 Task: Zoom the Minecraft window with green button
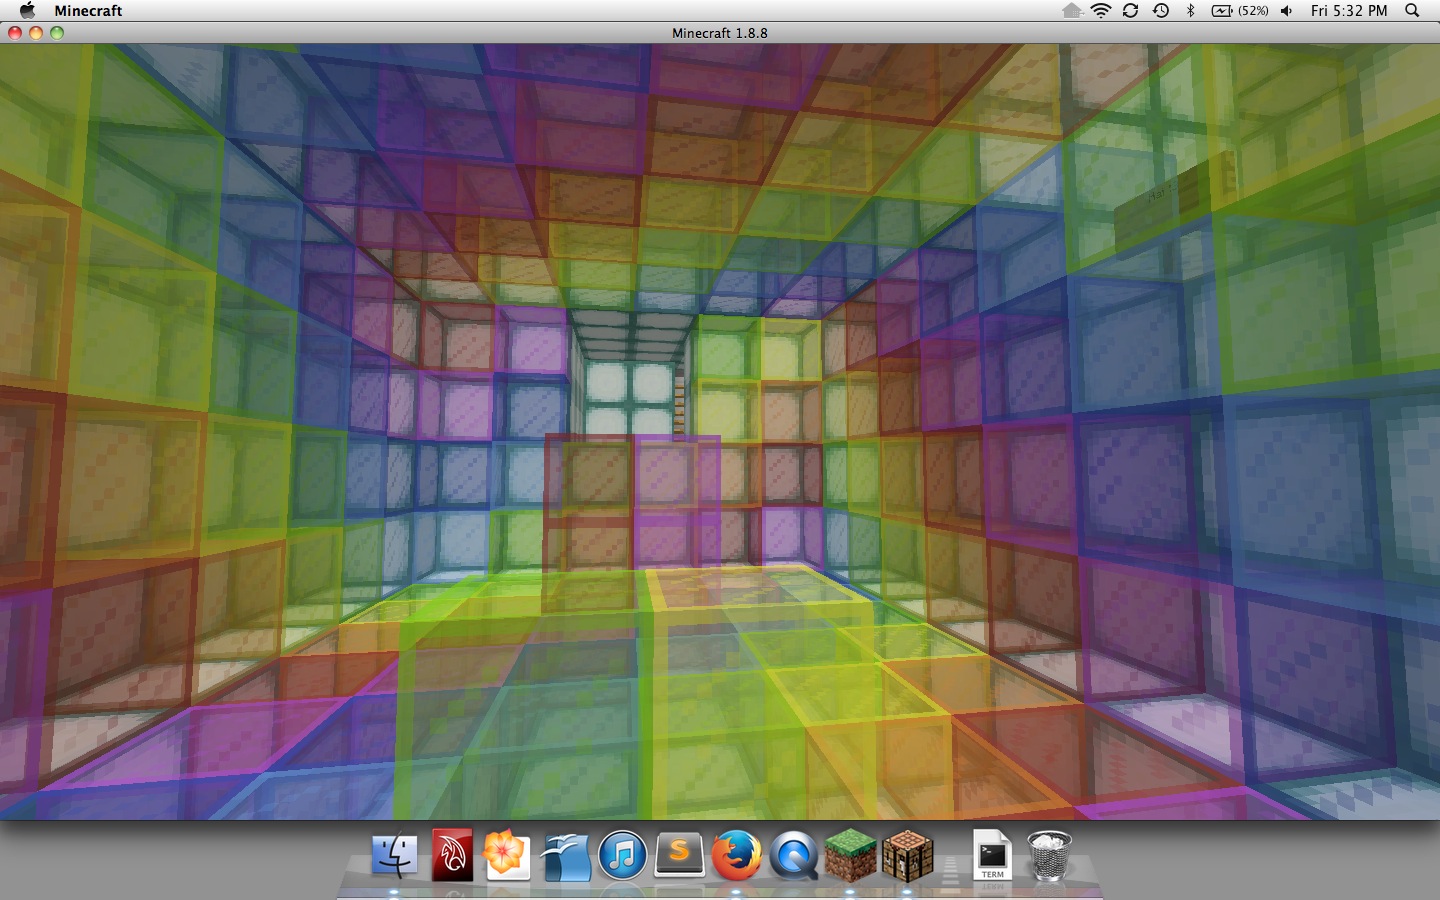click(x=57, y=33)
